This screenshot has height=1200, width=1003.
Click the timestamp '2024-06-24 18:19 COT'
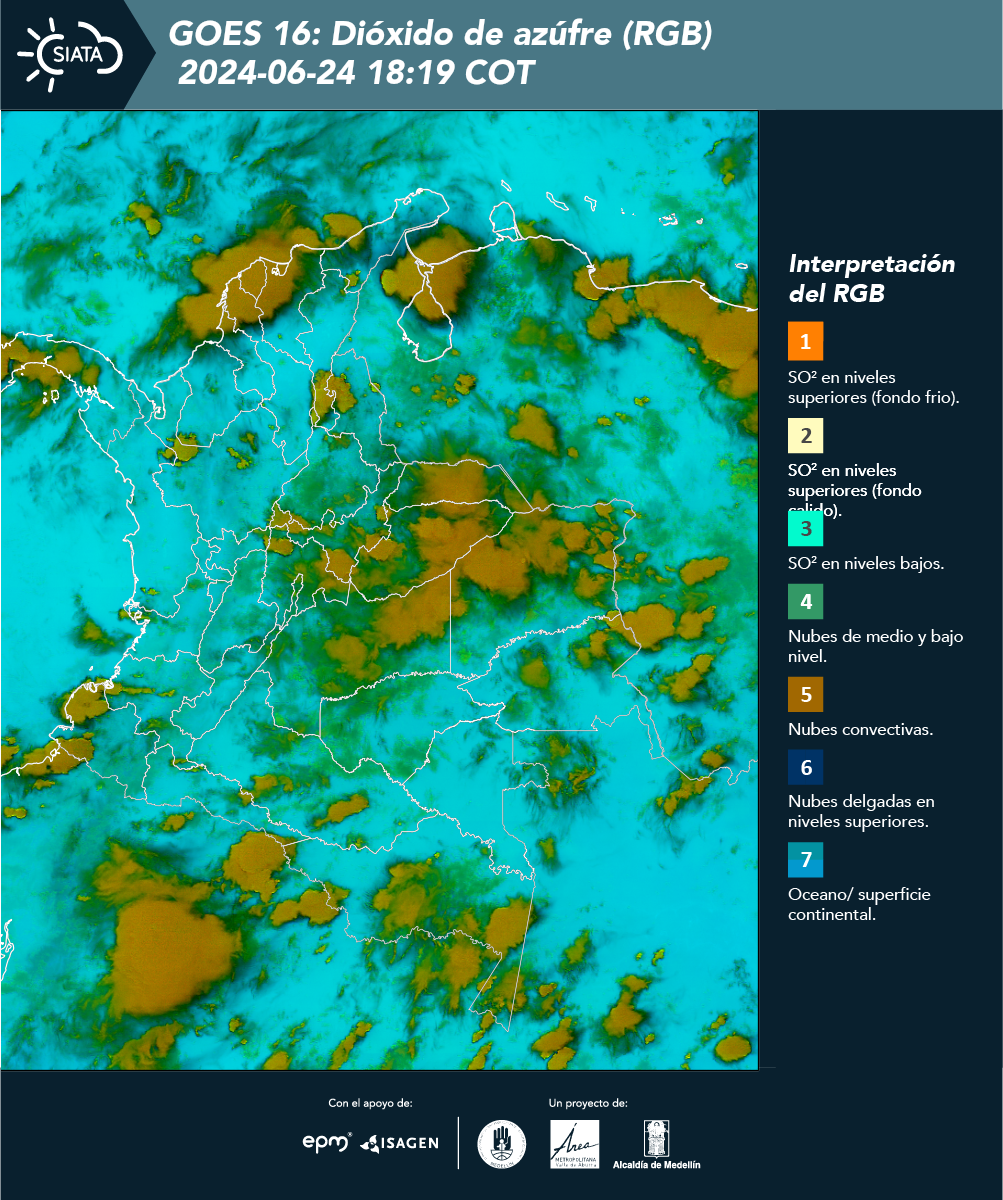(356, 73)
